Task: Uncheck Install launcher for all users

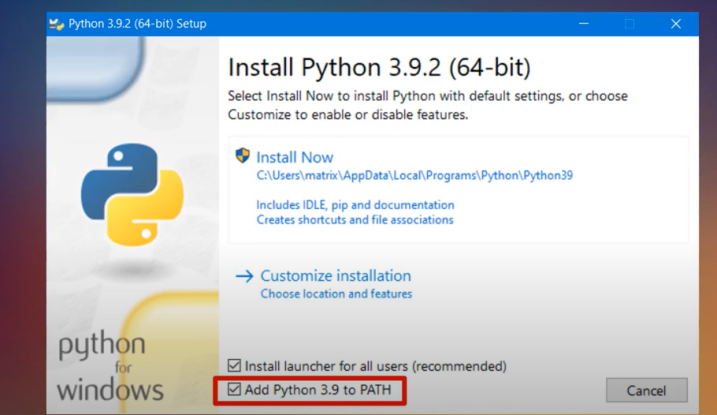Action: coord(235,366)
